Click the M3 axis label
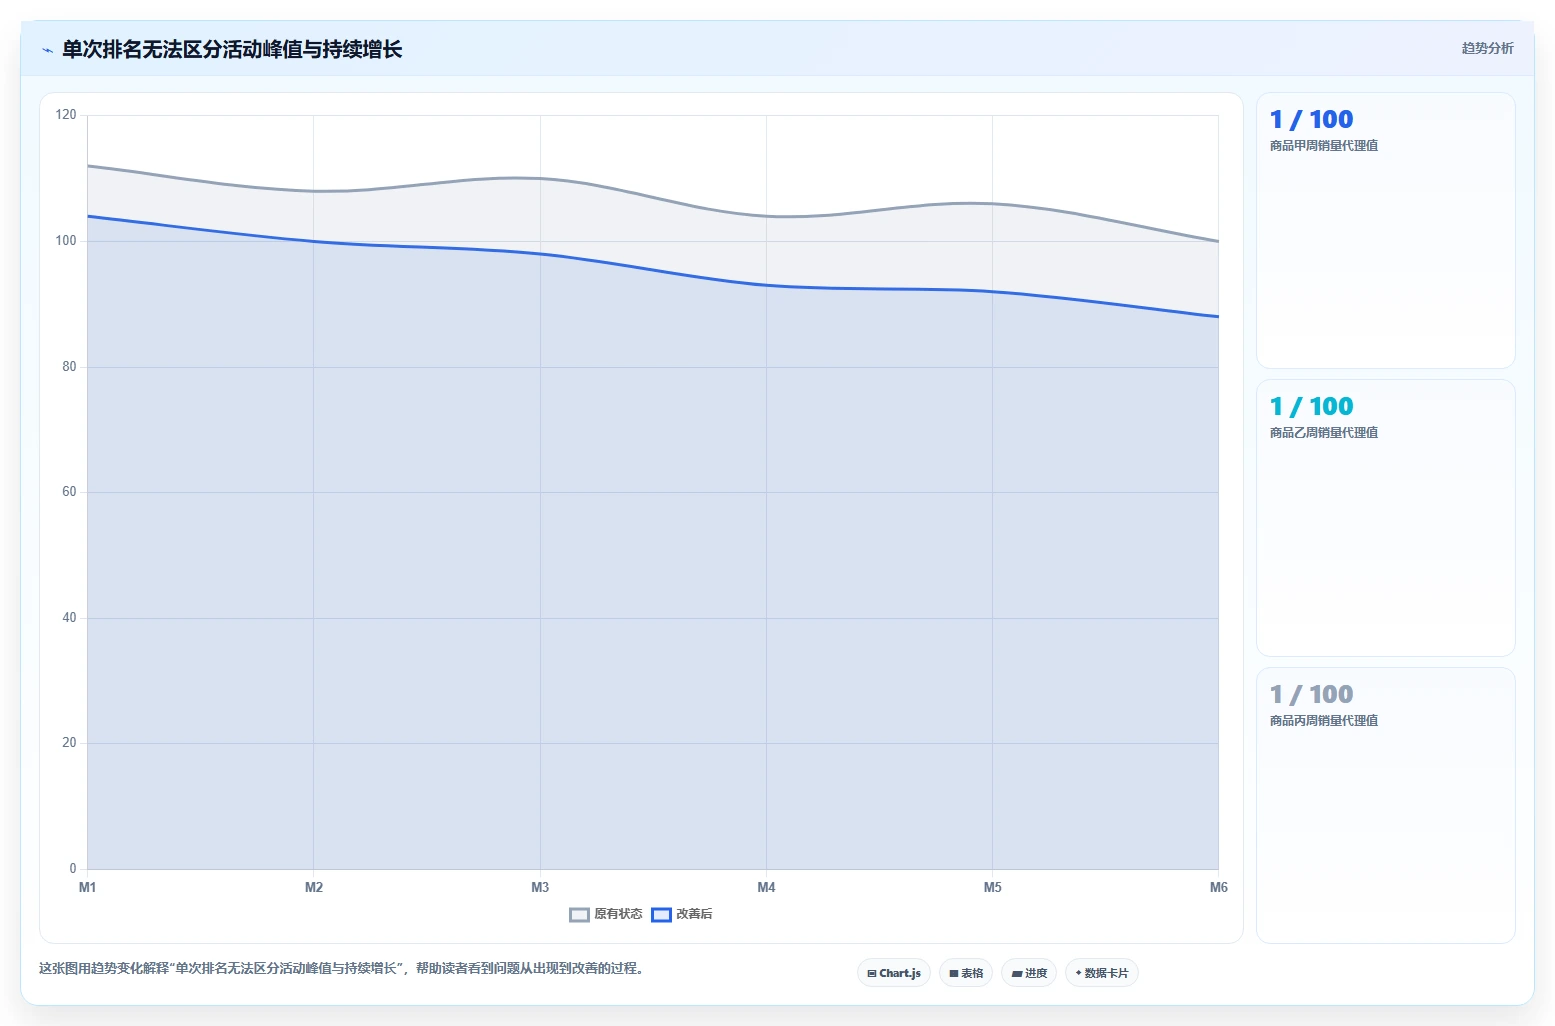The width and height of the screenshot is (1555, 1026). 540,888
